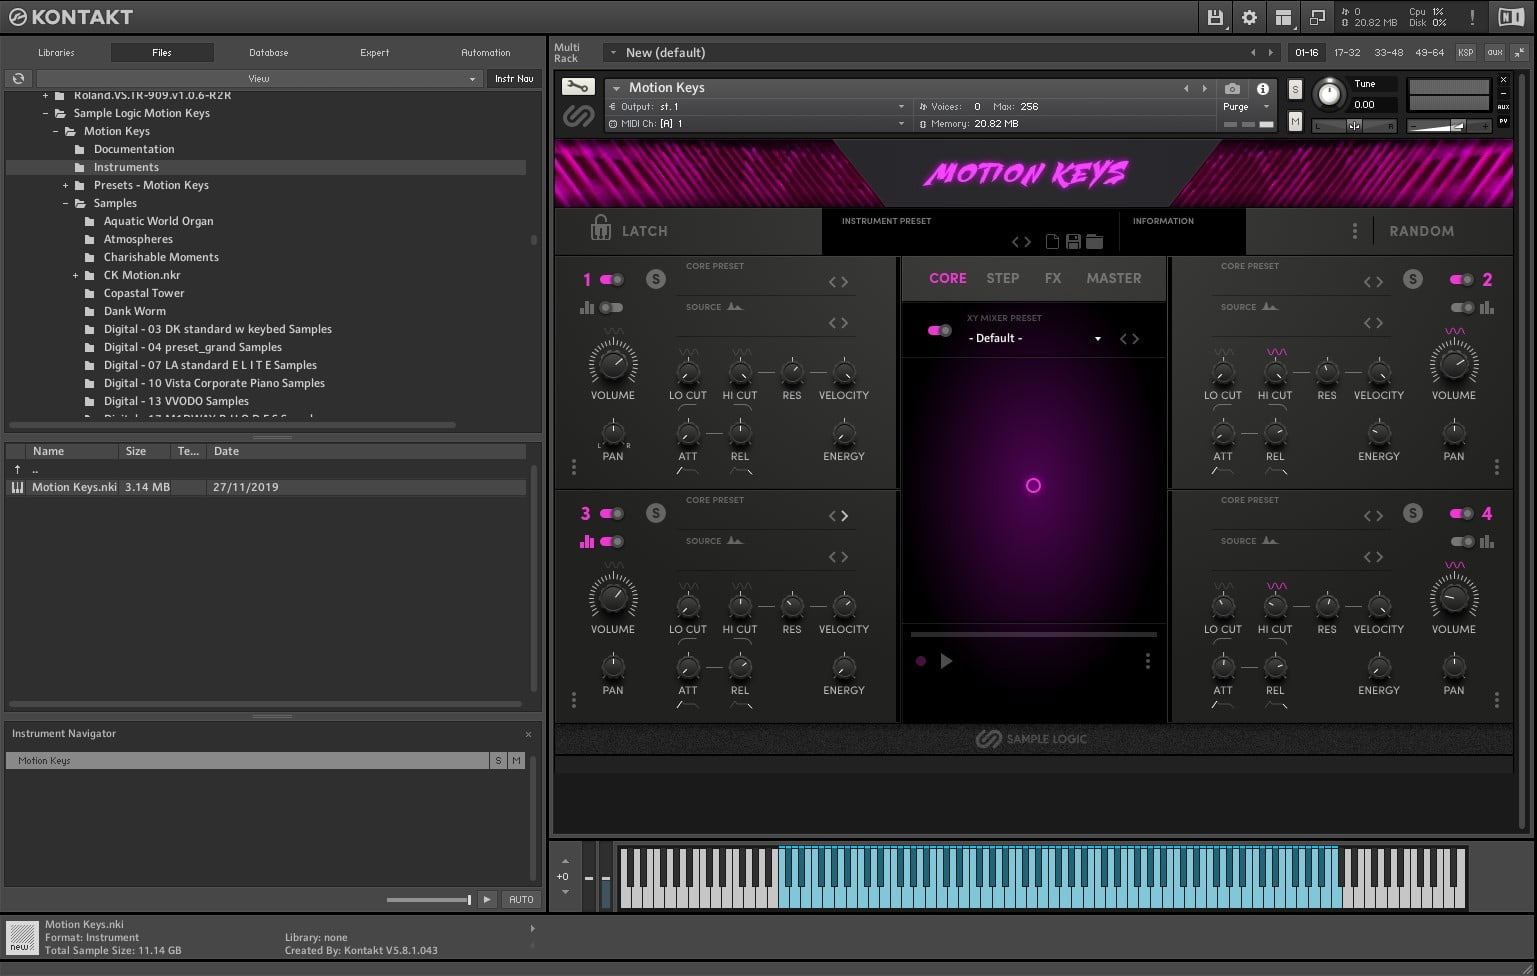
Task: Select Motion Keys.nki file row
Action: (x=266, y=487)
